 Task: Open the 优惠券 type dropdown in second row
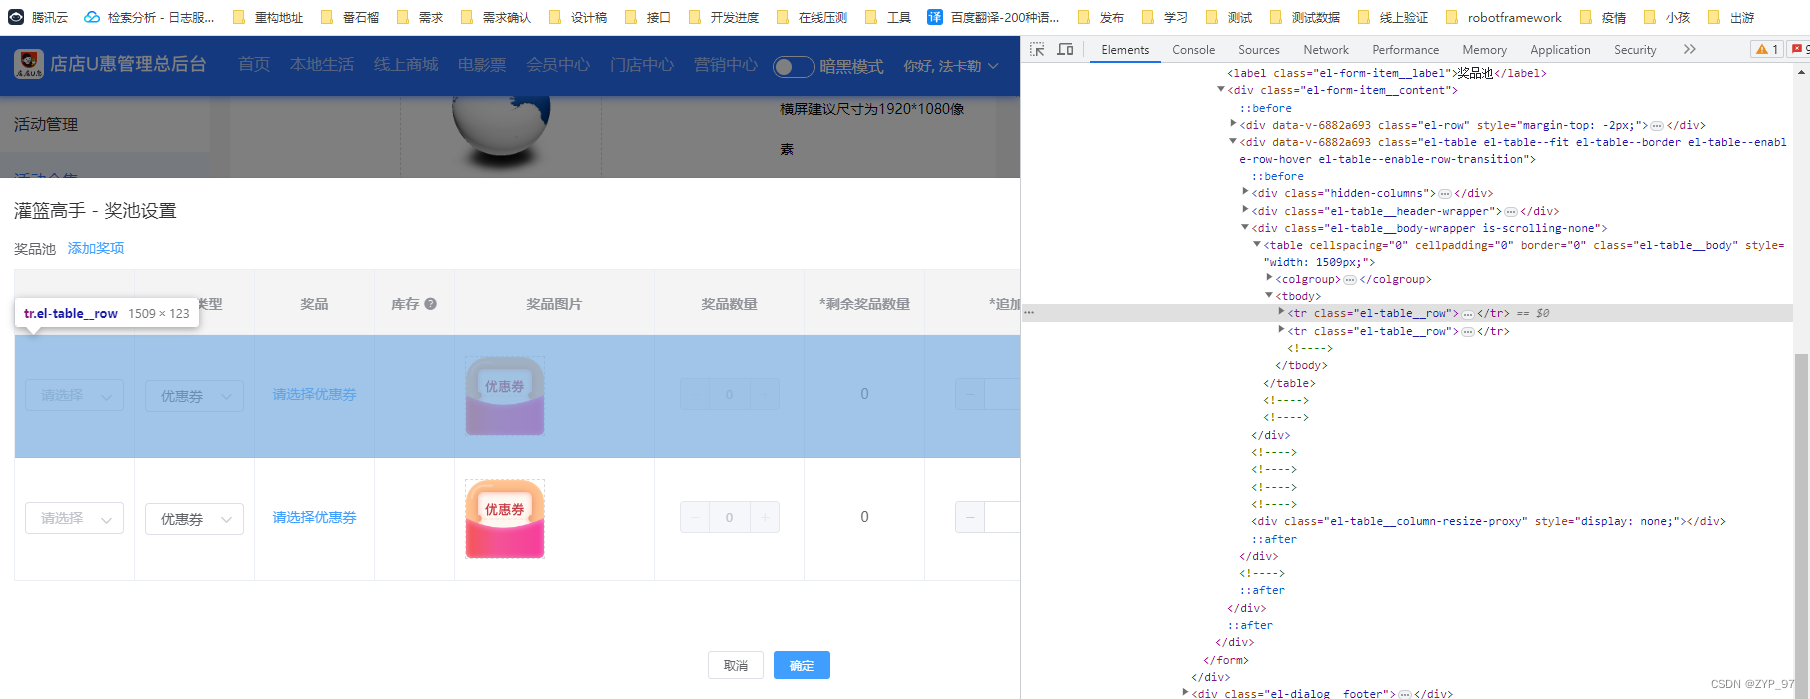point(194,519)
